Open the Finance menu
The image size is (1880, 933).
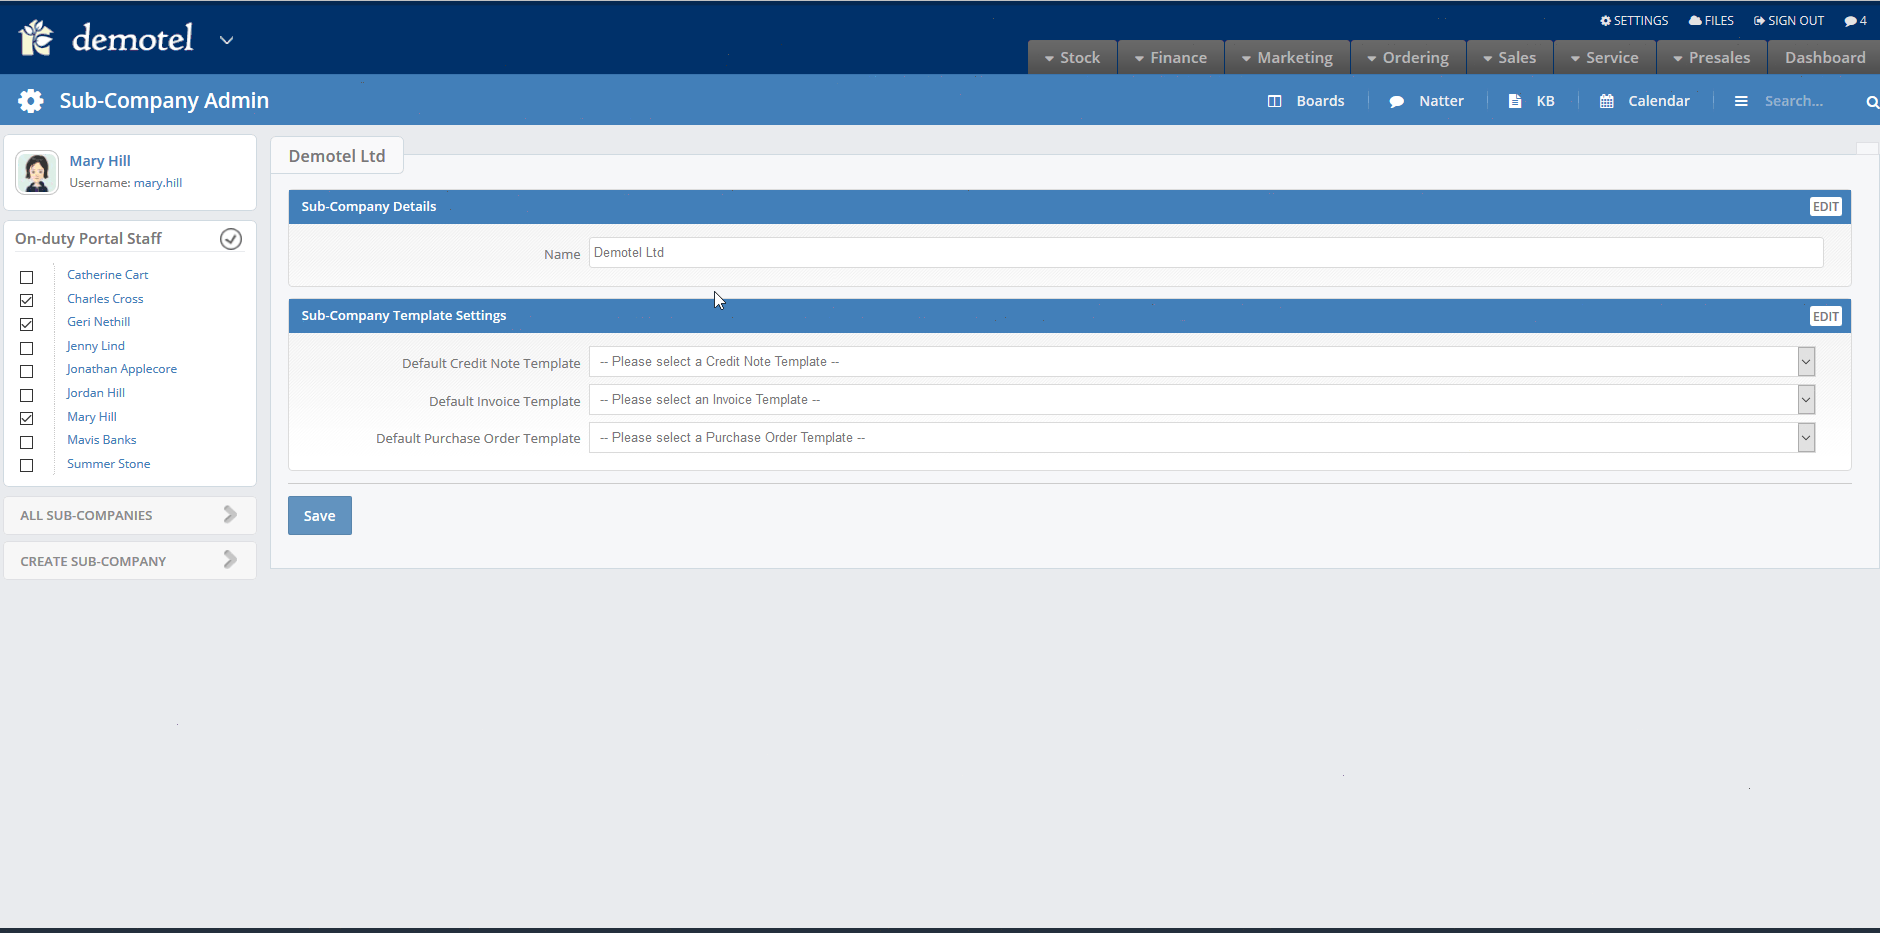pos(1171,57)
